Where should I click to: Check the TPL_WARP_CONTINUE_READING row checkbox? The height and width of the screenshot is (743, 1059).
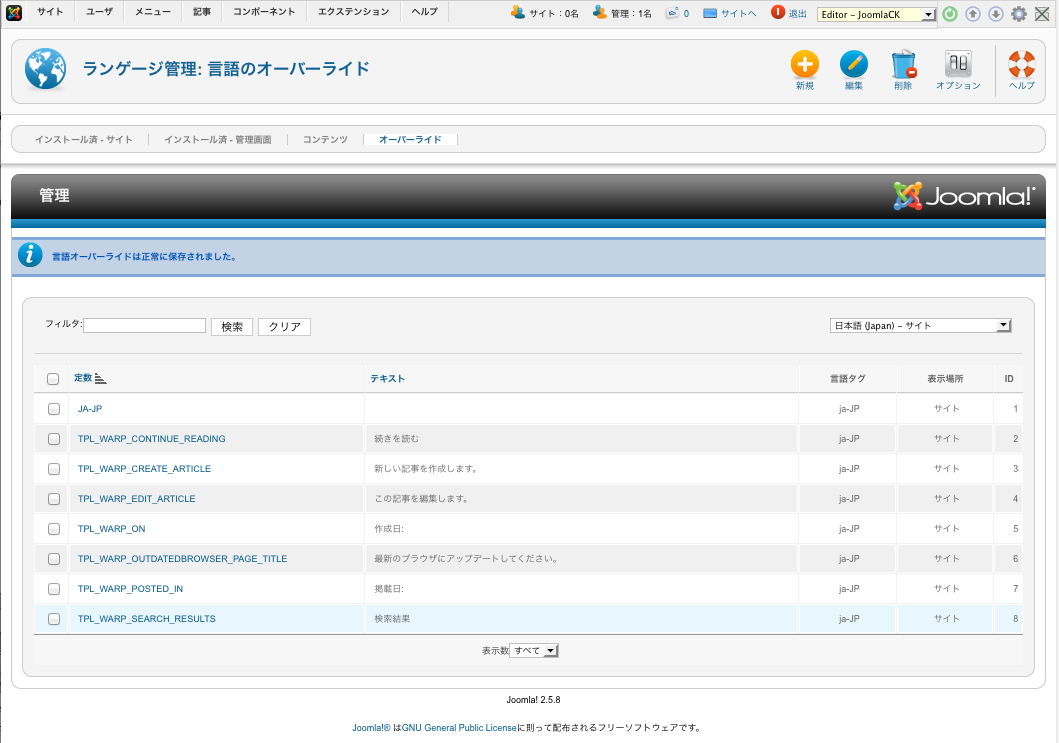coord(53,439)
